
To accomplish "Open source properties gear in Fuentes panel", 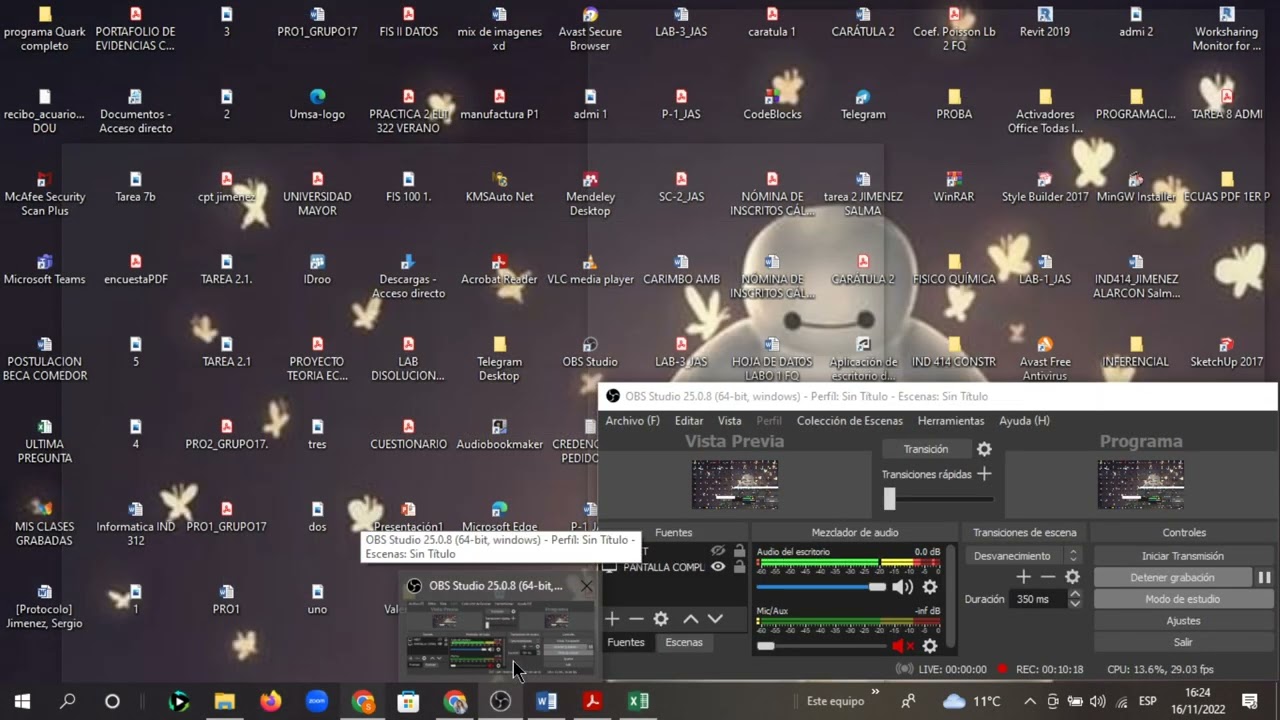I will 661,619.
